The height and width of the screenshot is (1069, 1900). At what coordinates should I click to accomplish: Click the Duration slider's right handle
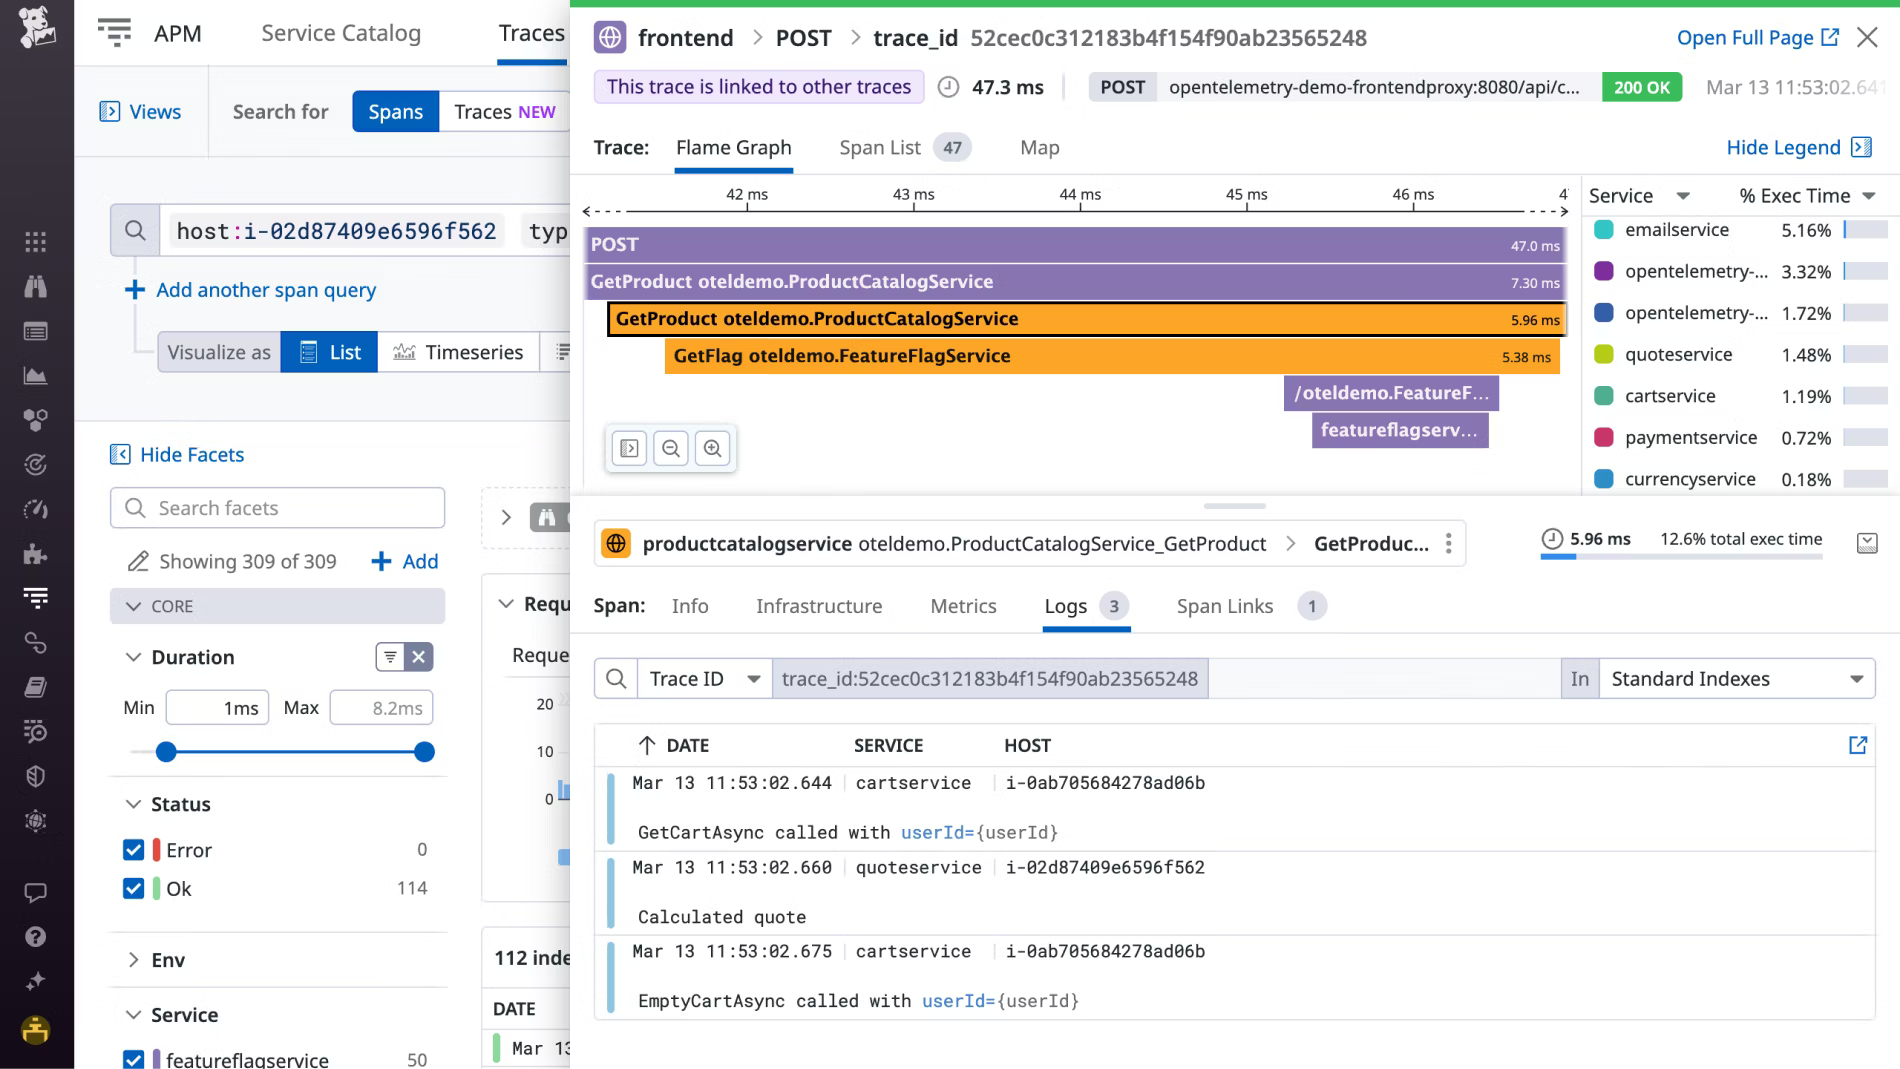tap(424, 752)
